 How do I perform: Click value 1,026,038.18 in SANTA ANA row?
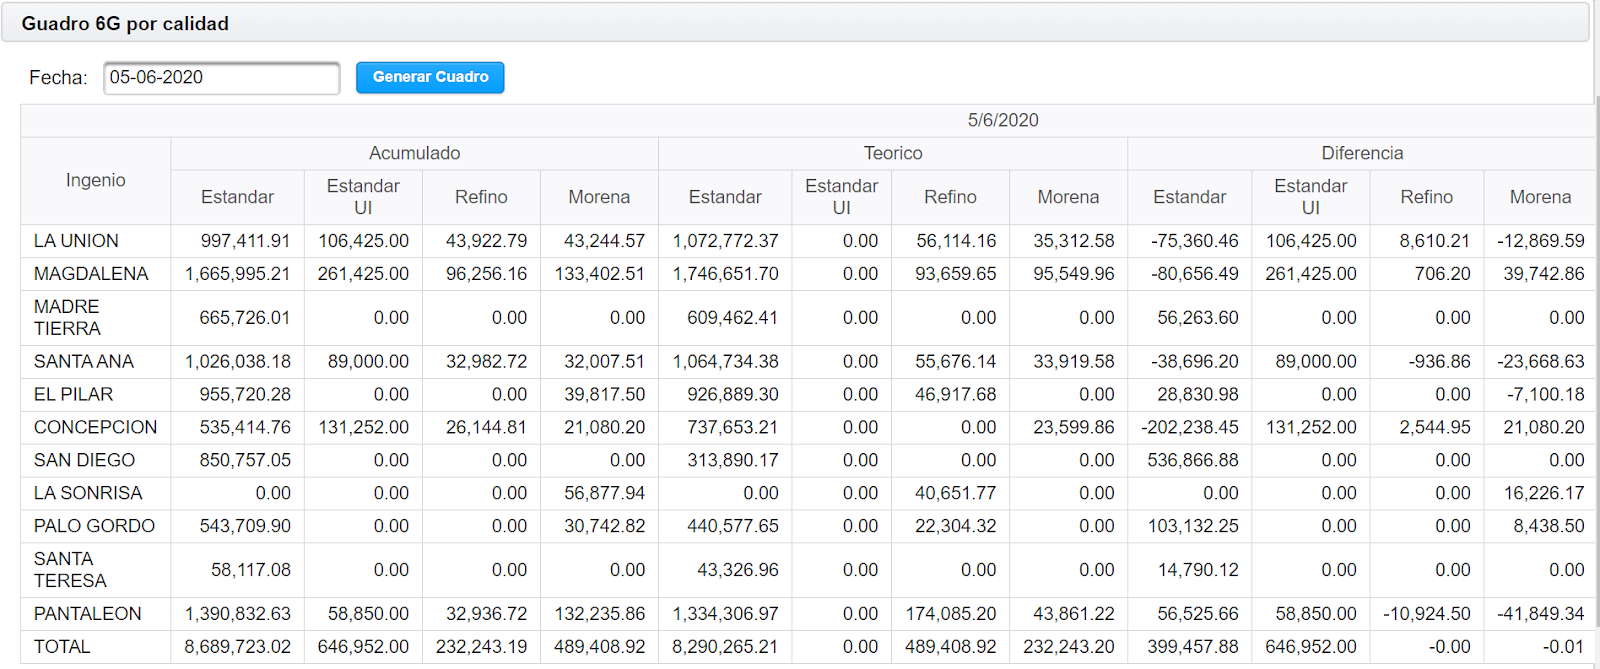[x=237, y=362]
